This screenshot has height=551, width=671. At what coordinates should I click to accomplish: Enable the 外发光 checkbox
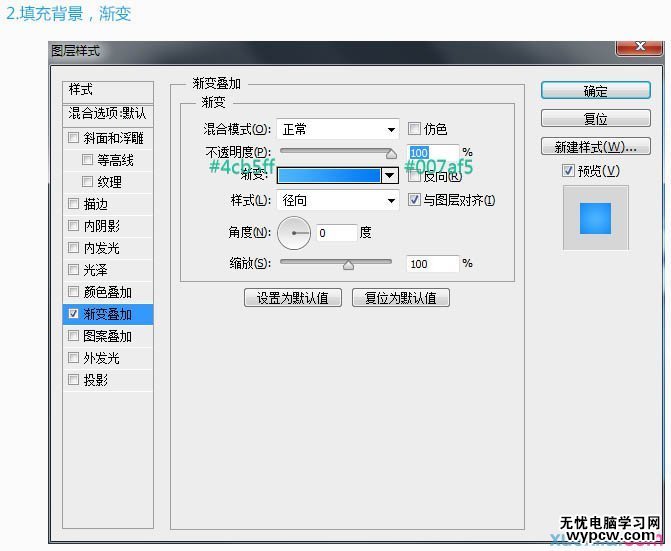74,357
